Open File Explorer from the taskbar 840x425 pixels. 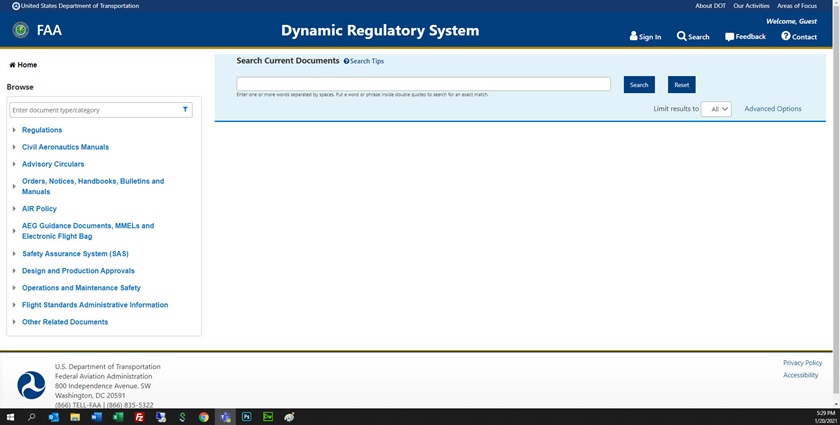point(75,417)
